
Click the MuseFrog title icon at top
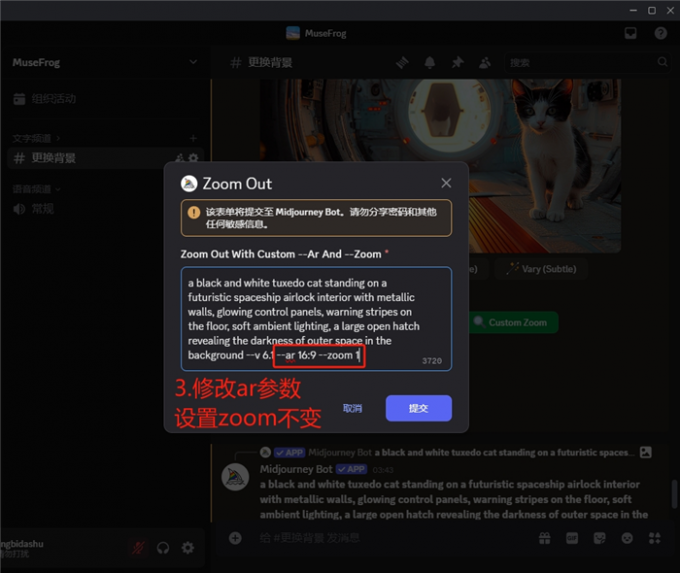pos(293,33)
